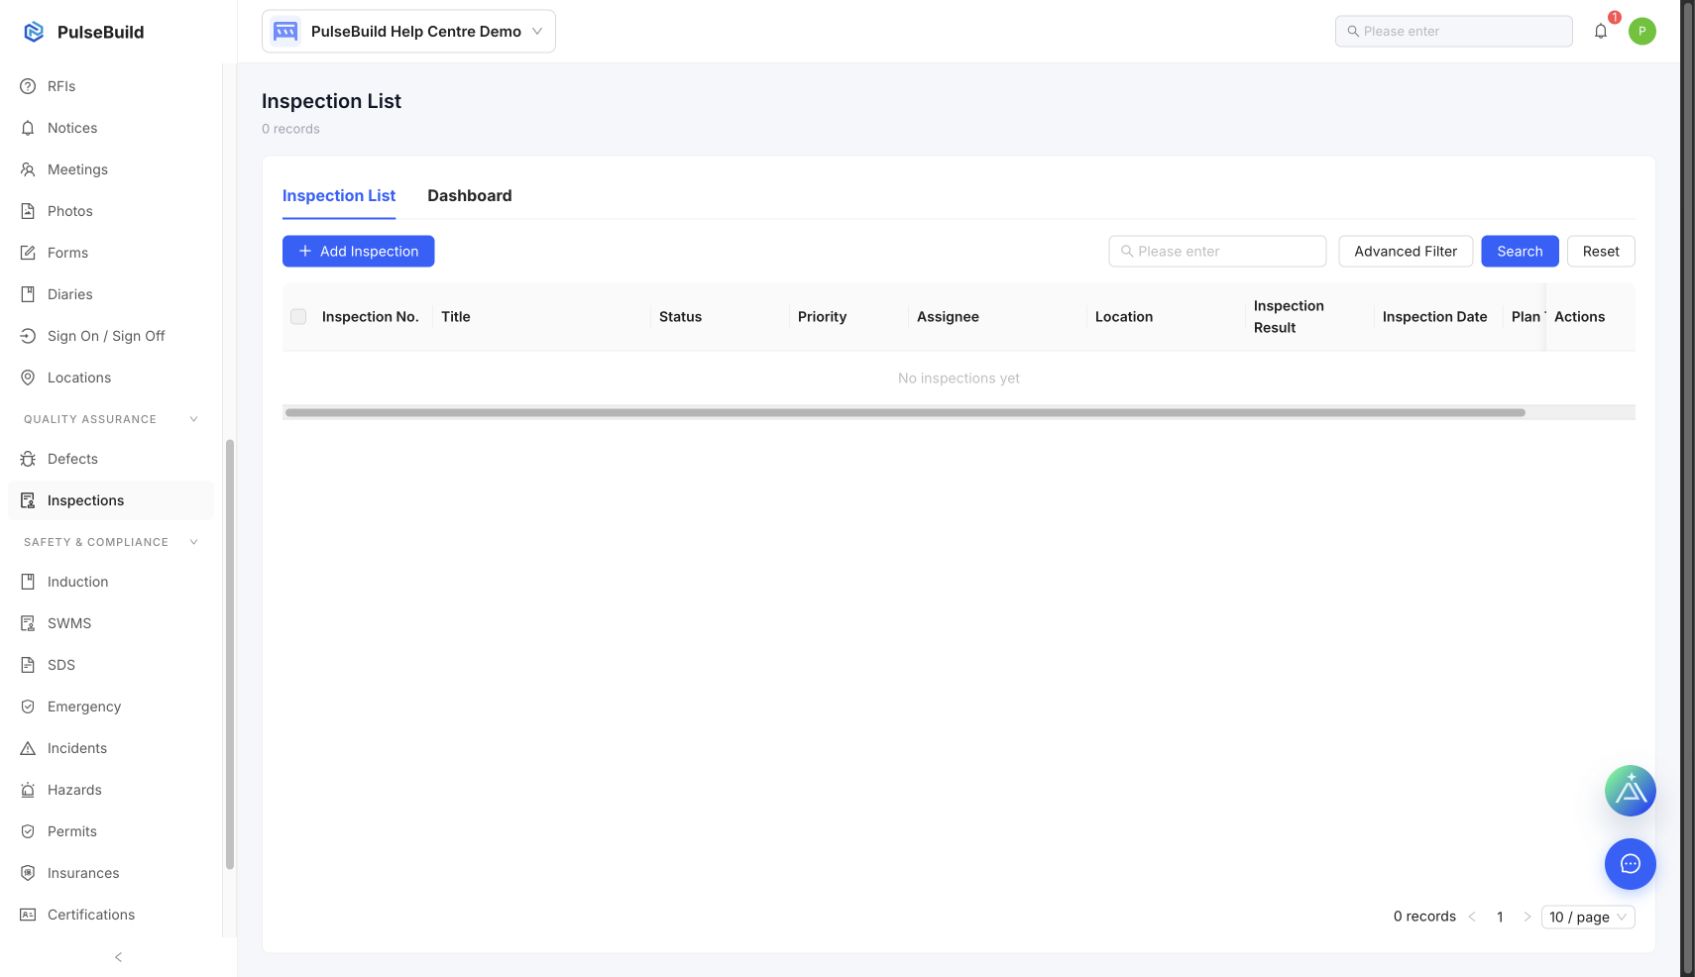Click the Notices bell sidebar icon
This screenshot has width=1695, height=977.
[x=28, y=128]
